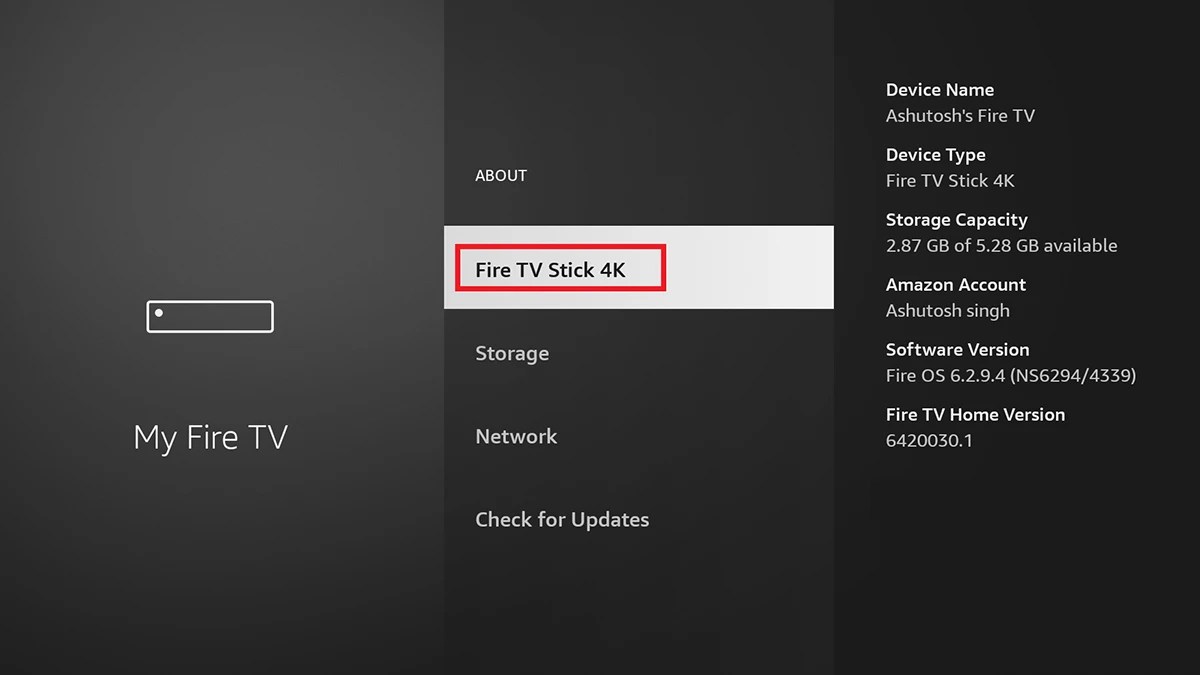Click the My Fire TV label
1200x675 pixels.
click(x=209, y=436)
